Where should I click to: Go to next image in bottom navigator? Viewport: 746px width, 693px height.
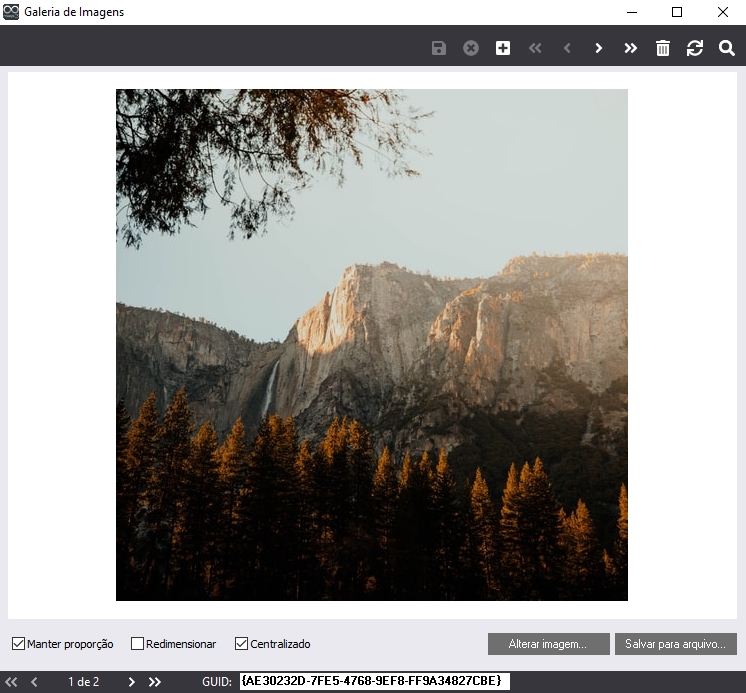(x=131, y=682)
